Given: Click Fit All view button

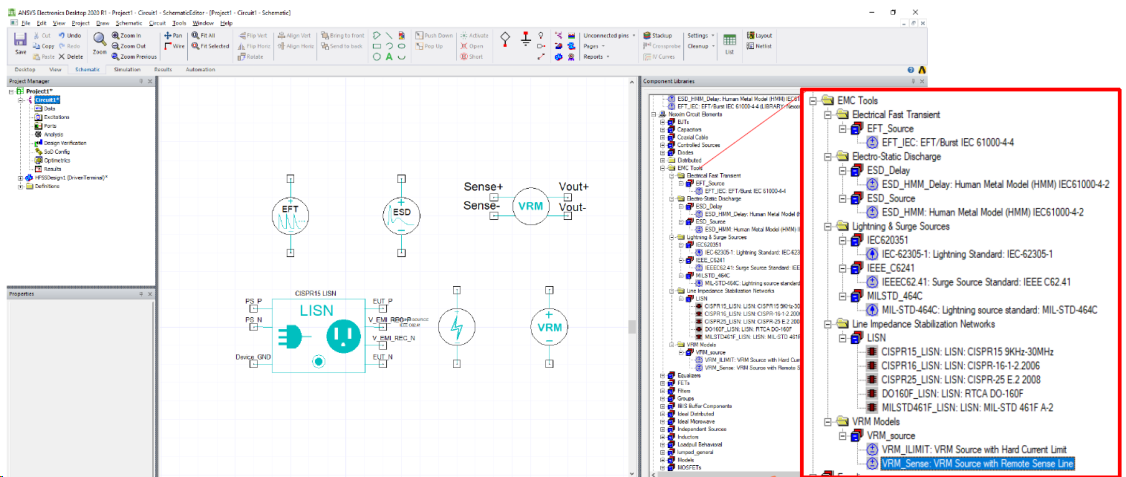Looking at the screenshot, I should point(204,35).
